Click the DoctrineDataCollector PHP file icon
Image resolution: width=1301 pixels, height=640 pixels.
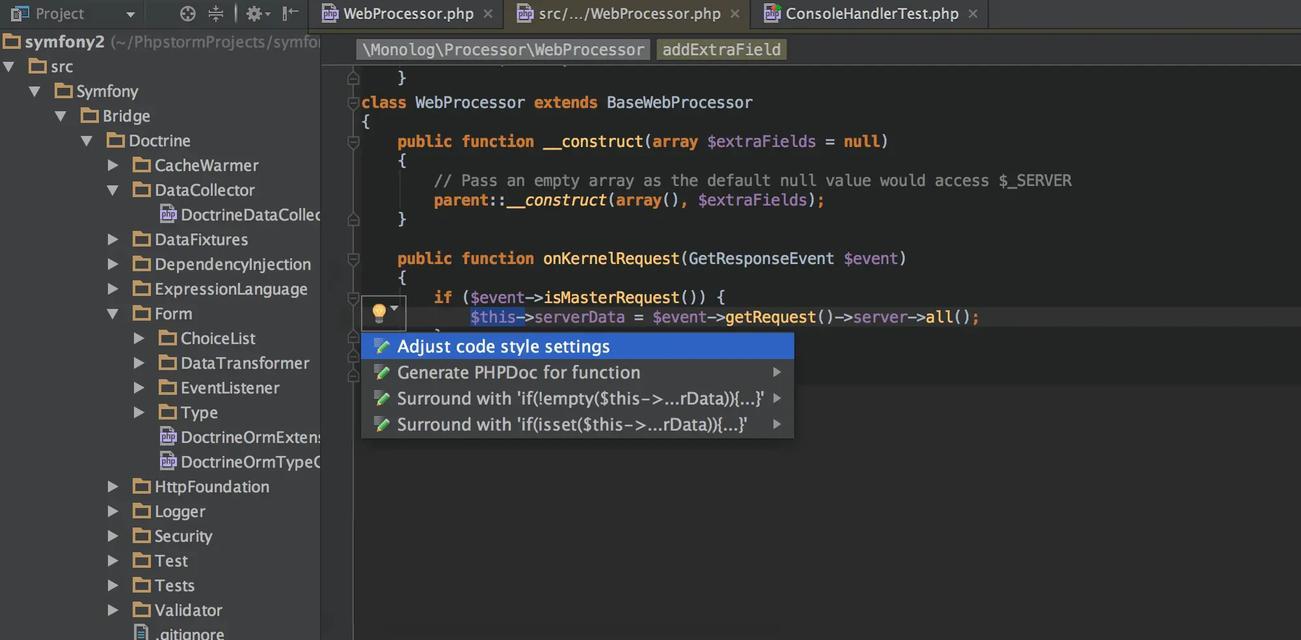click(x=168, y=214)
